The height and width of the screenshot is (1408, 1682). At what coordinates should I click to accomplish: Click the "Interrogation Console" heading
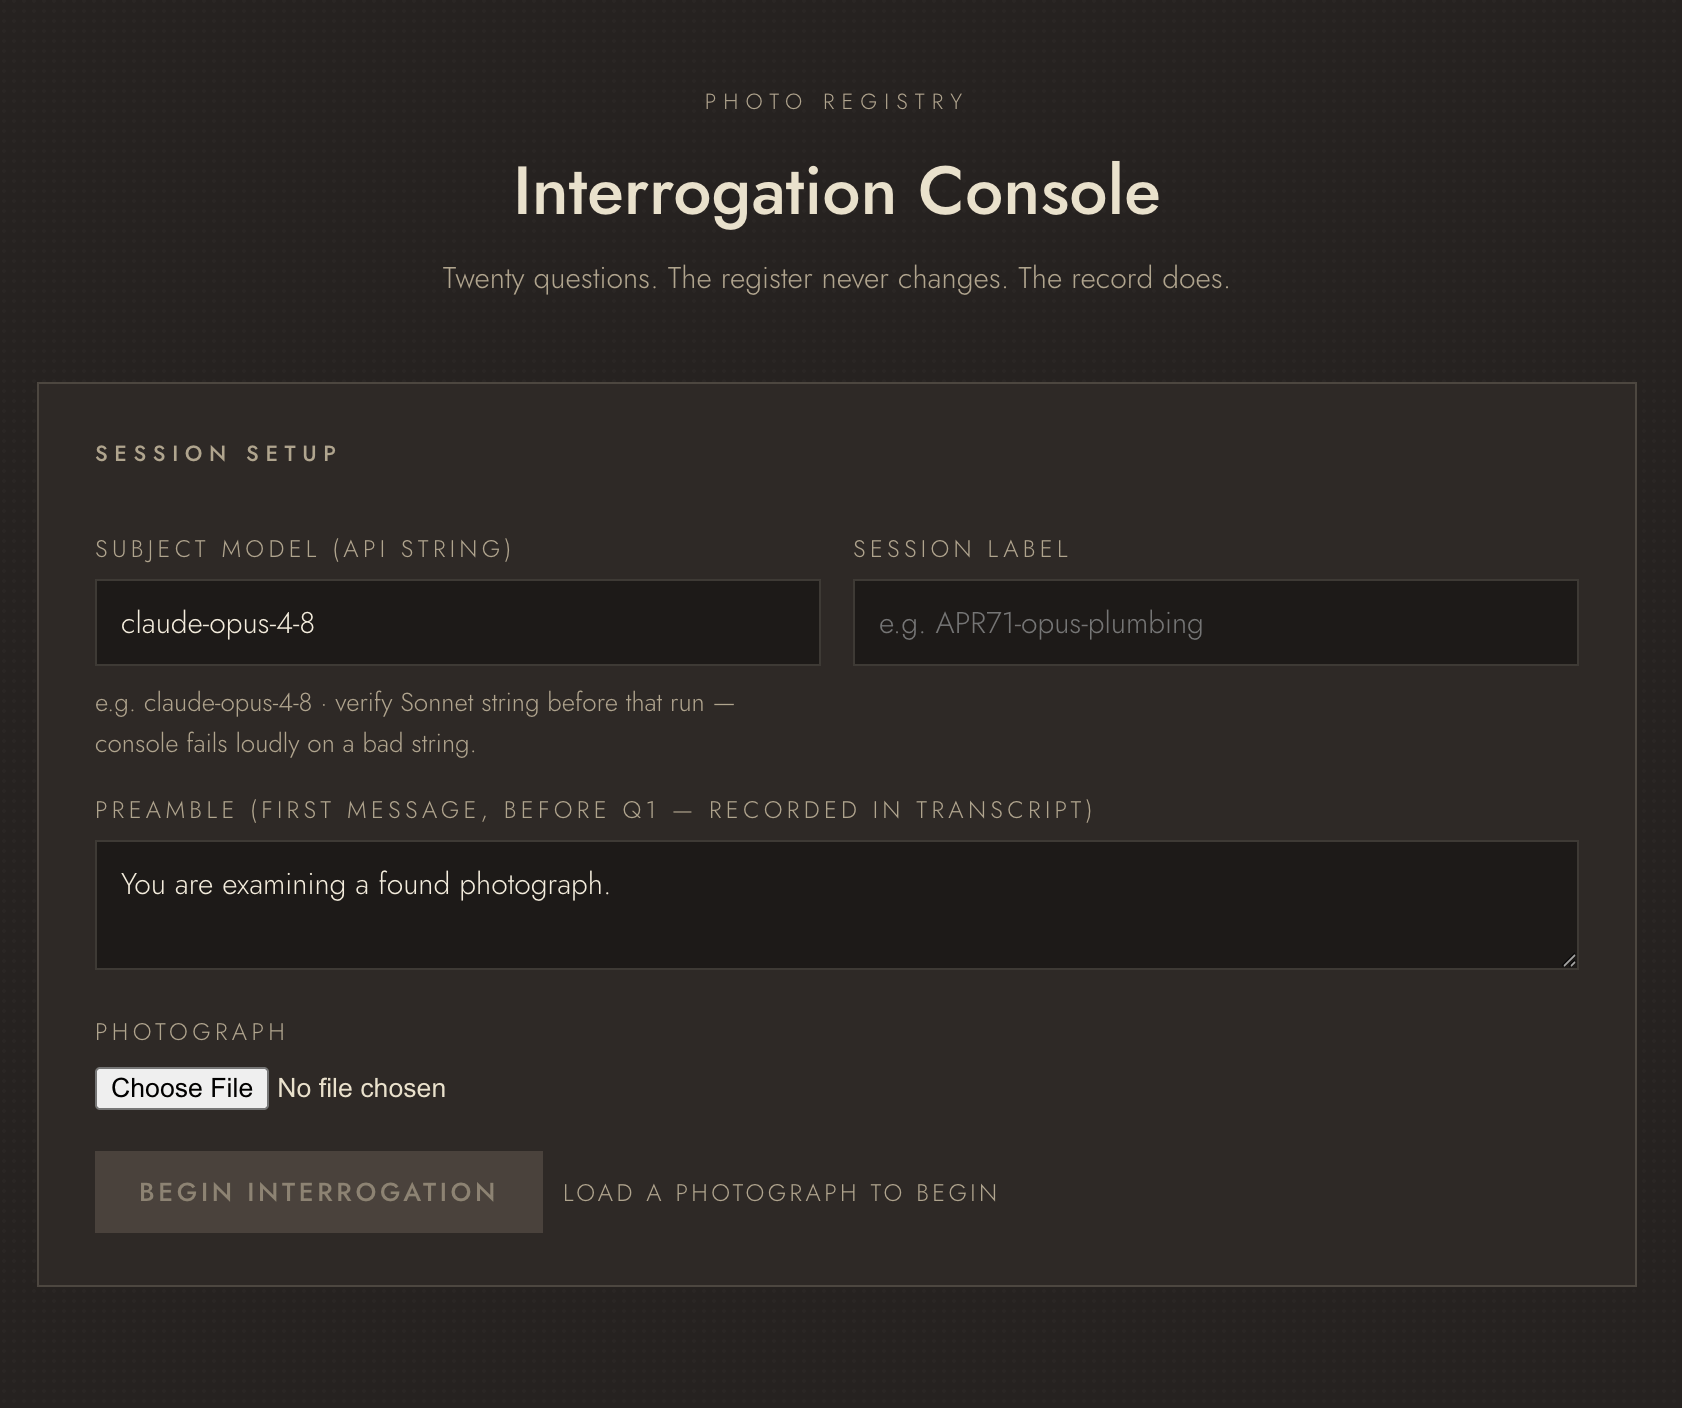837,191
